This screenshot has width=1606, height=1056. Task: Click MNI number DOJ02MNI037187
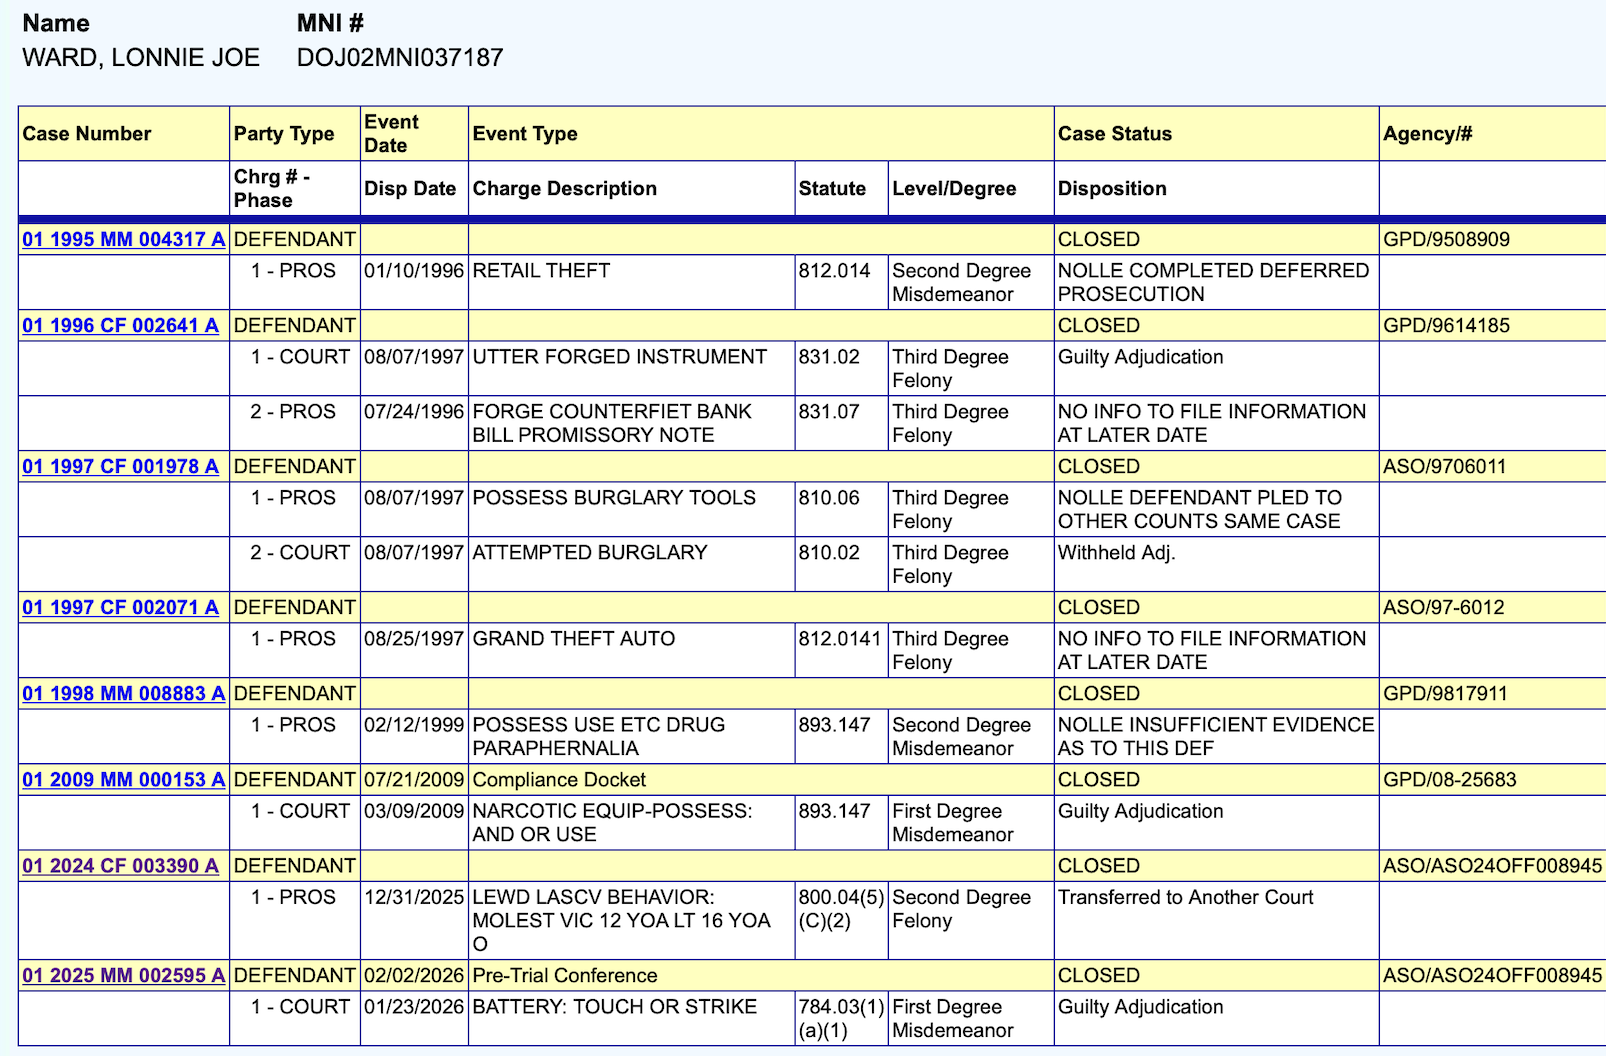[x=400, y=57]
